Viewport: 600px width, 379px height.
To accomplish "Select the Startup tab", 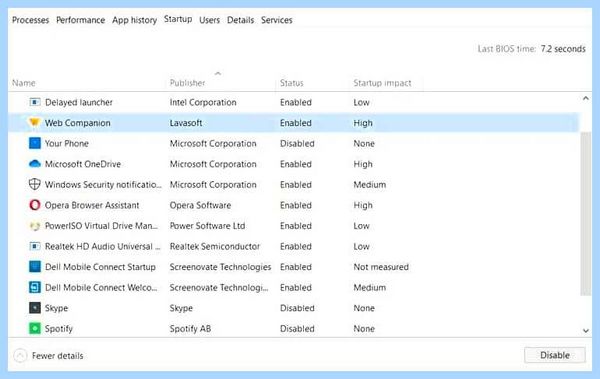I will (178, 19).
